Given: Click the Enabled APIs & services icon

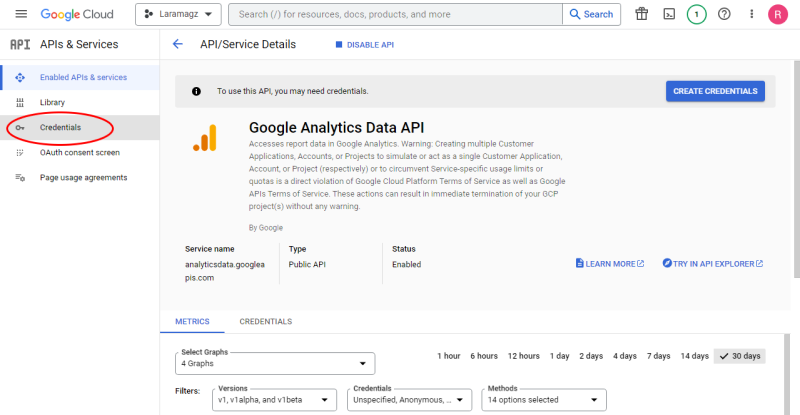Looking at the screenshot, I should click(20, 78).
